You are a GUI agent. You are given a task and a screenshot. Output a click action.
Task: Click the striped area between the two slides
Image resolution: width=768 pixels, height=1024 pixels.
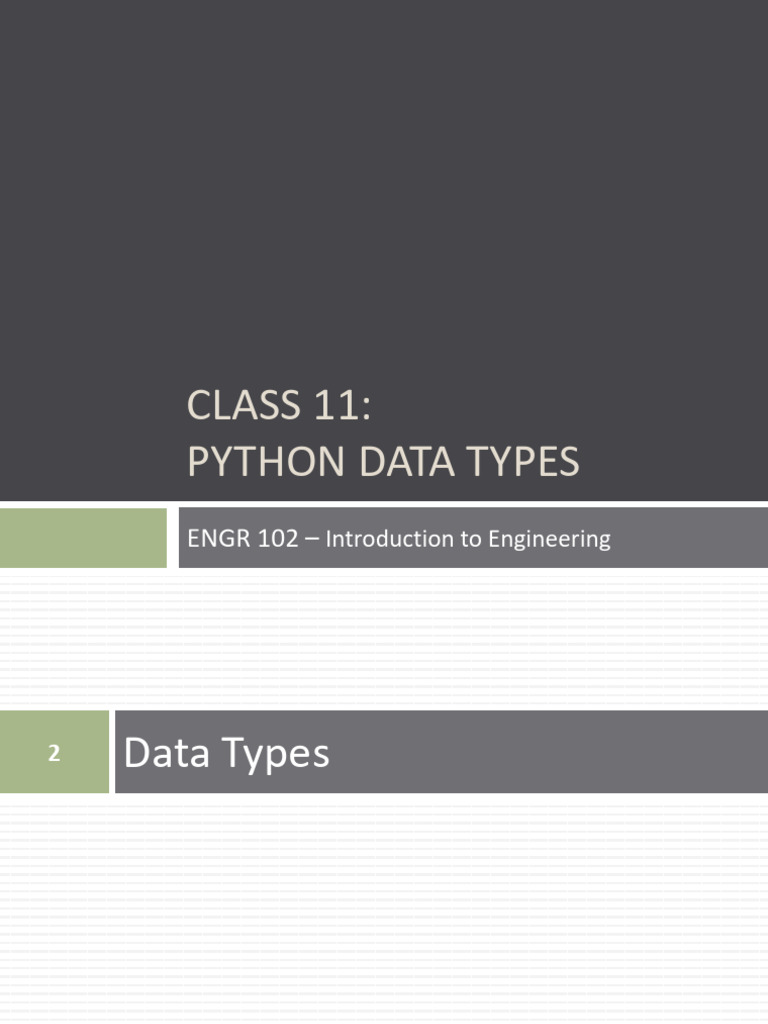(x=384, y=638)
